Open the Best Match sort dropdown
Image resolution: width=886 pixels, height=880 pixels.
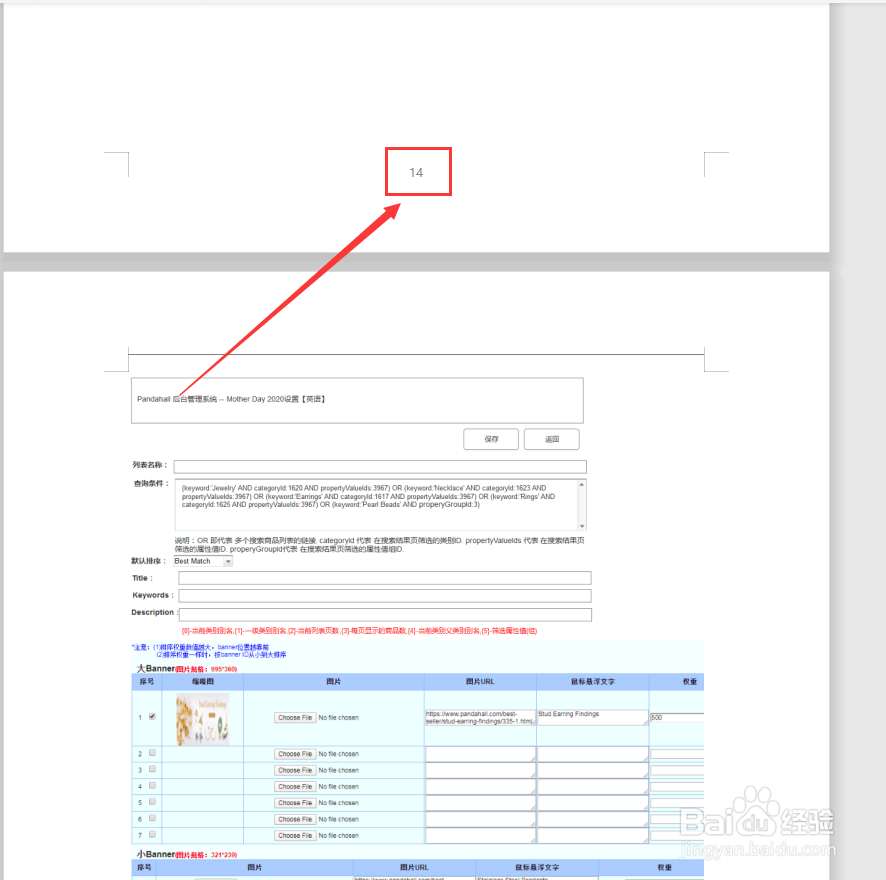[x=203, y=561]
